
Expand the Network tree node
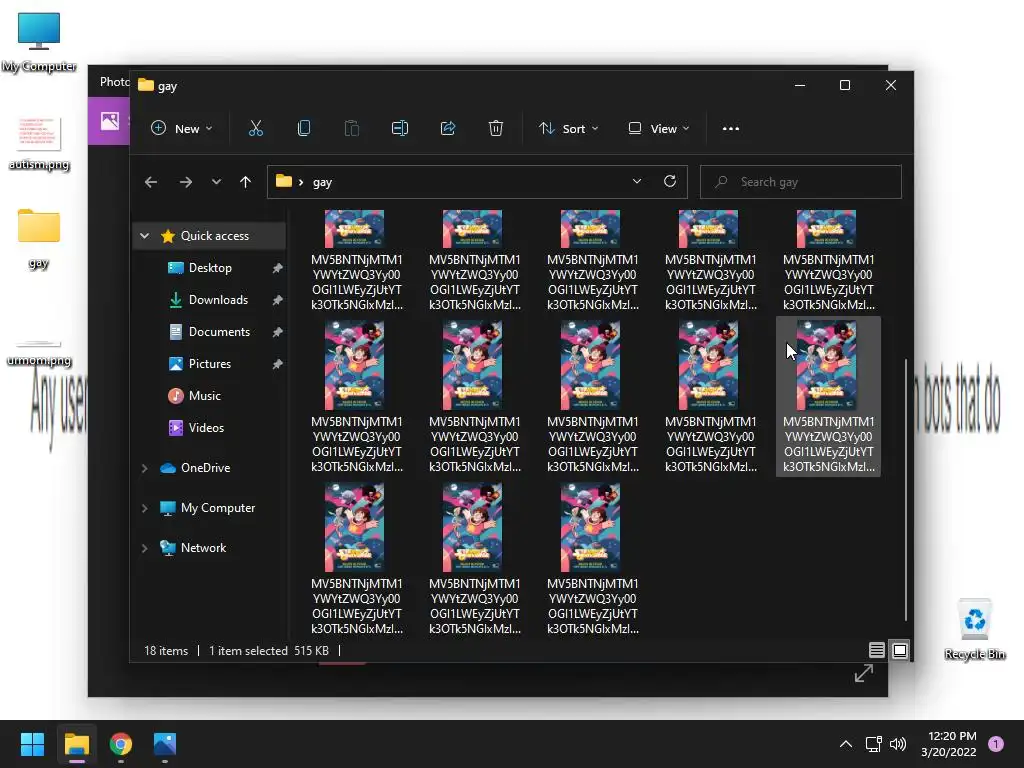click(x=145, y=548)
